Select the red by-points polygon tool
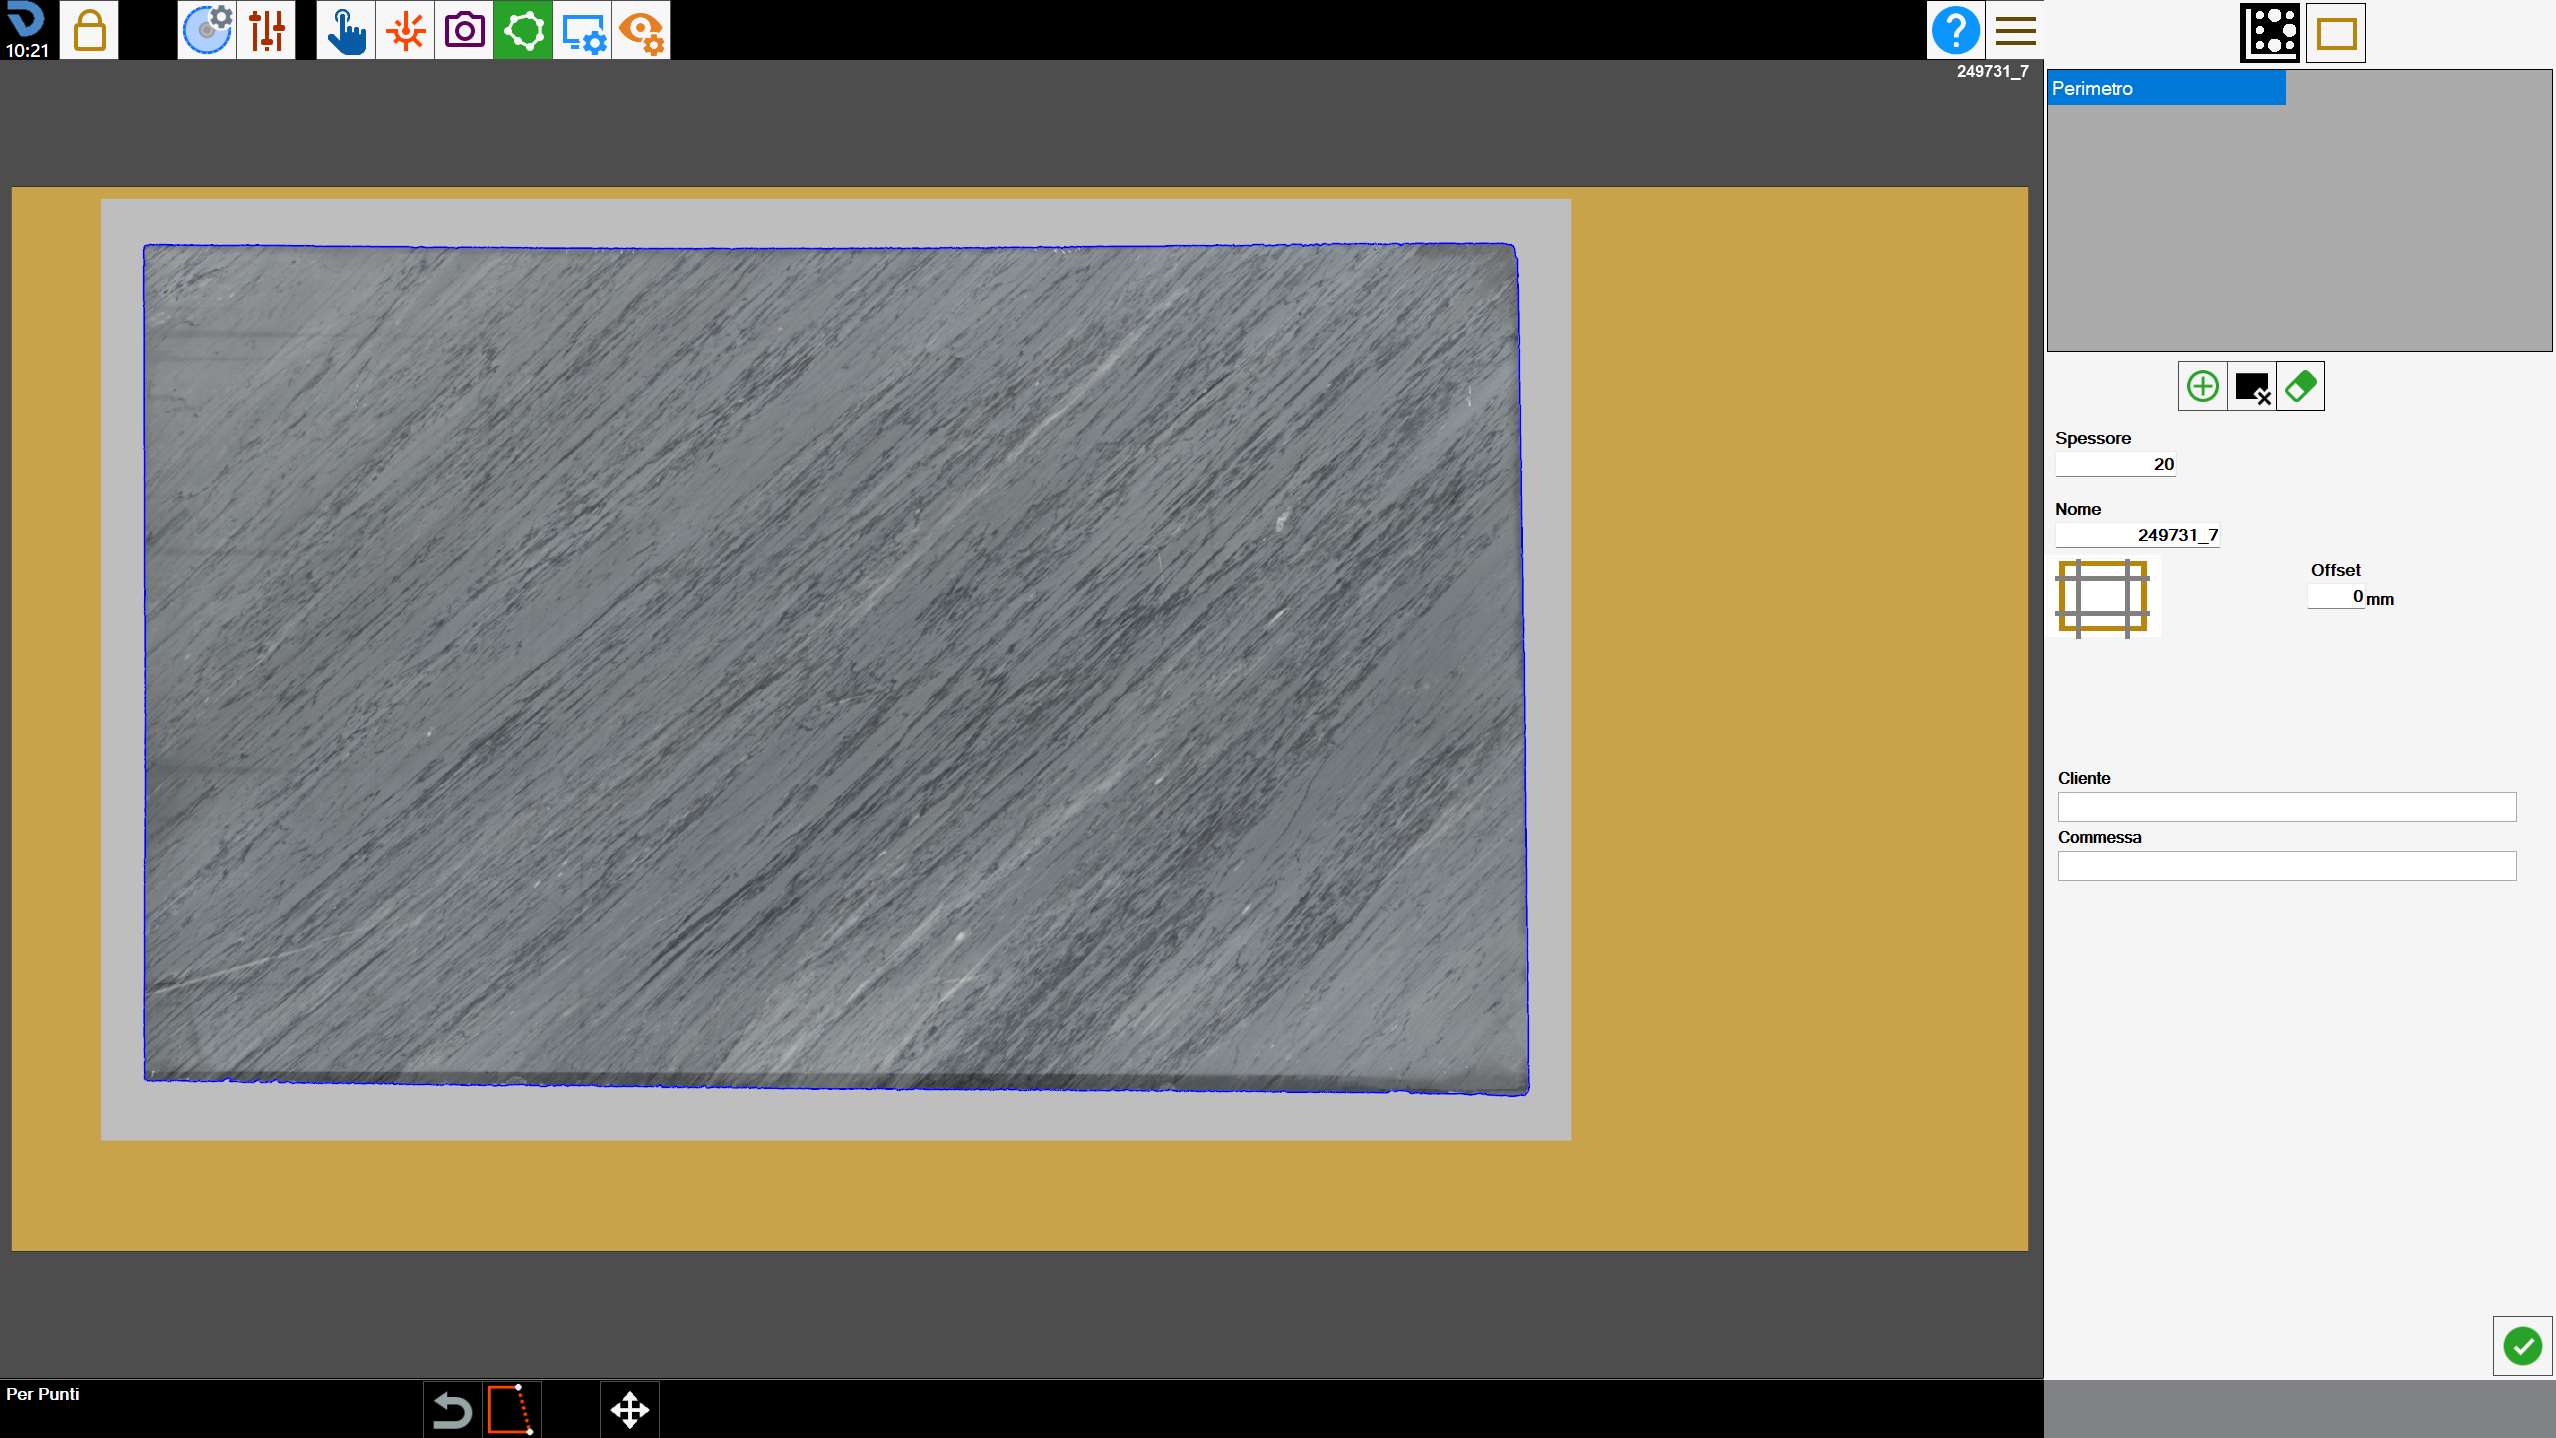 coord(512,1410)
